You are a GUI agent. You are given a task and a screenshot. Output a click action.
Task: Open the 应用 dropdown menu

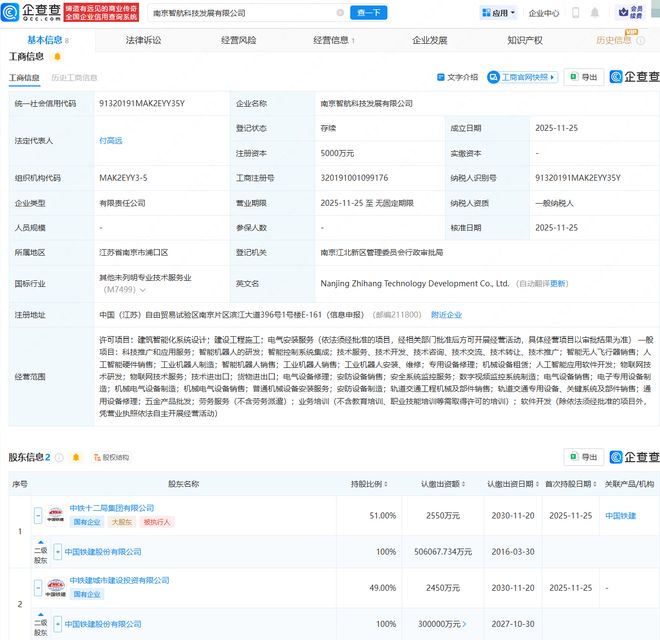tap(499, 13)
